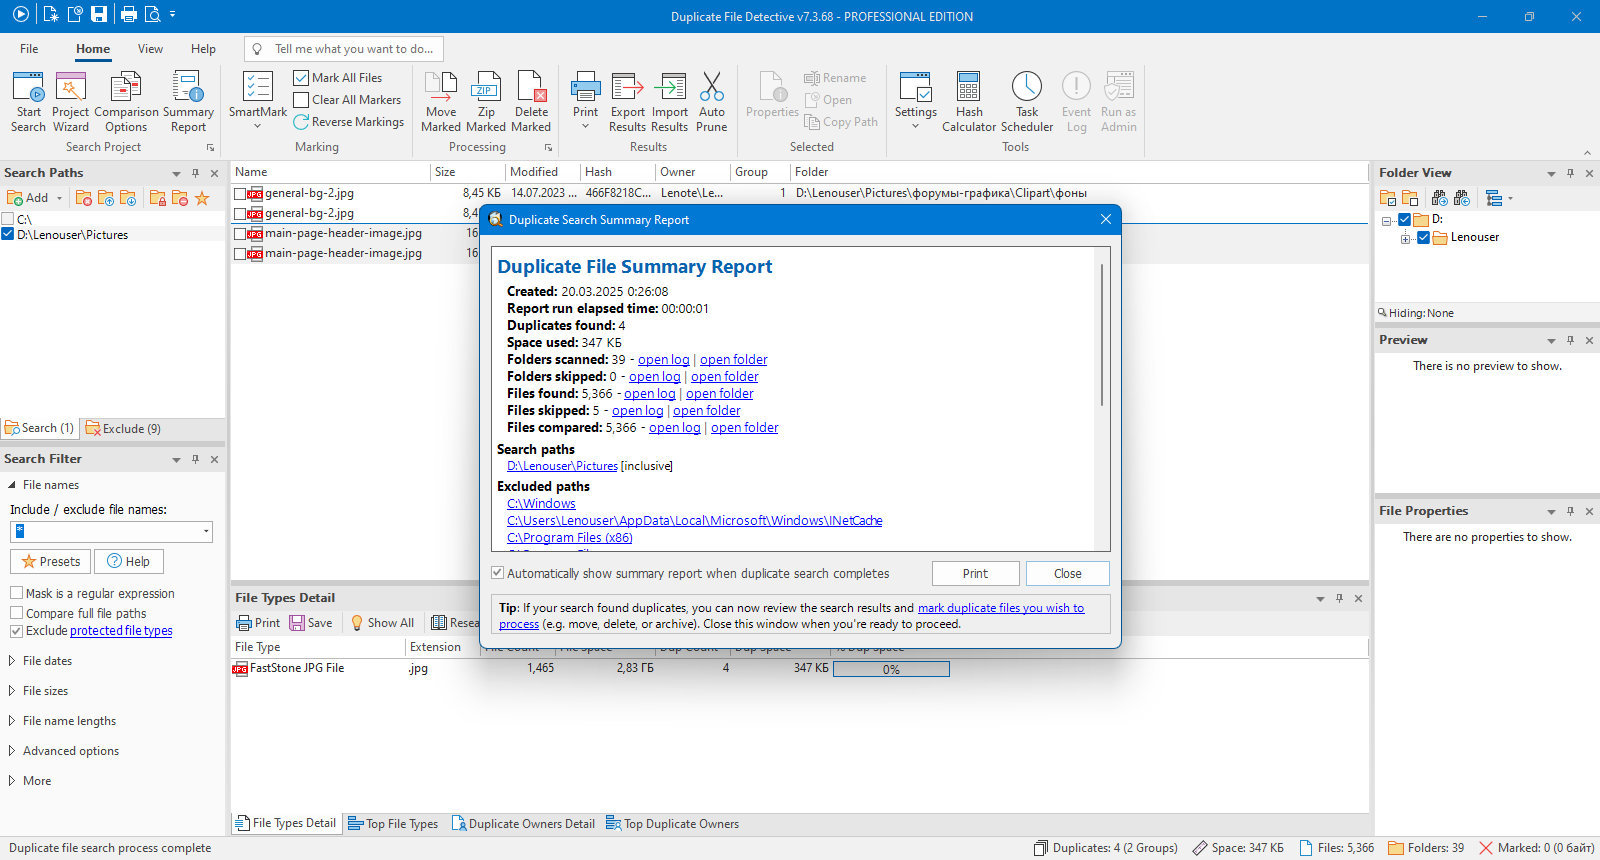
Task: Check the C:\ search path box
Action: coord(8,219)
